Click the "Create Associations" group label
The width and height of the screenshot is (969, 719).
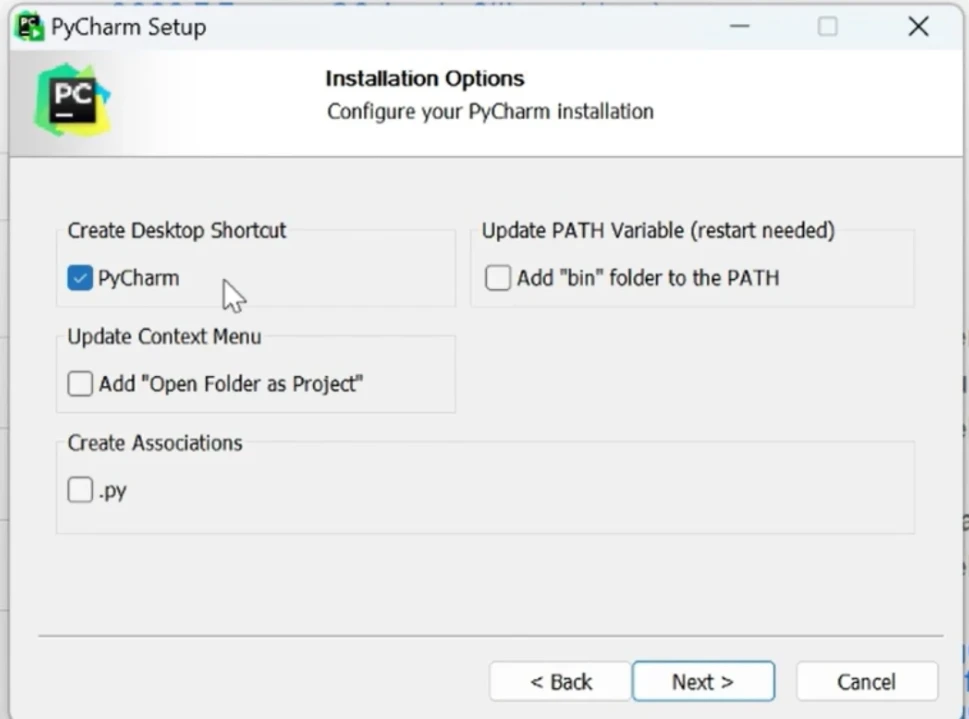[x=155, y=443]
